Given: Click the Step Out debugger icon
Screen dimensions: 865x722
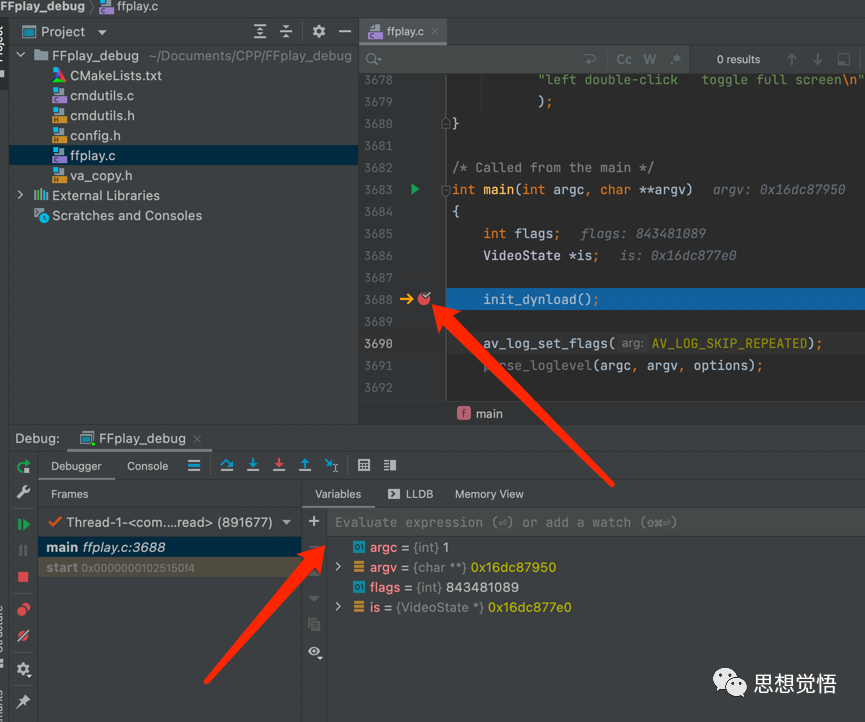Looking at the screenshot, I should pyautogui.click(x=305, y=465).
